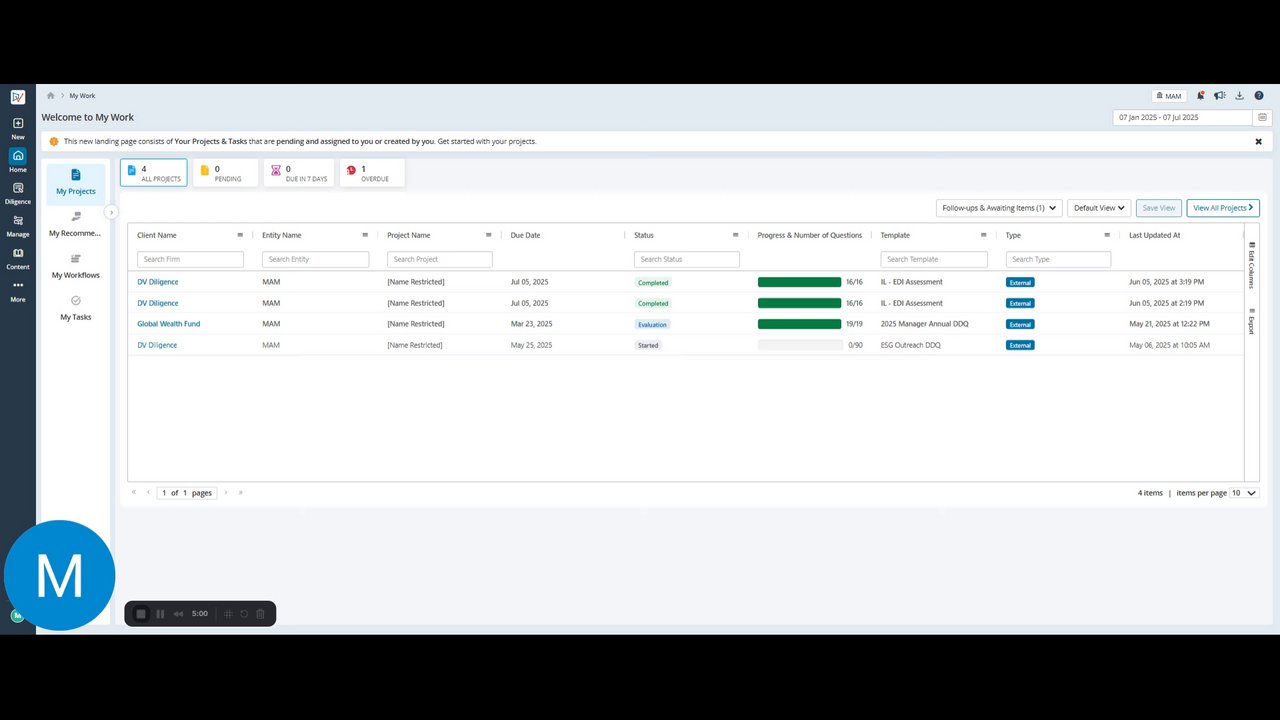Expand the left panel chevron arrow
1280x720 pixels.
click(x=111, y=212)
